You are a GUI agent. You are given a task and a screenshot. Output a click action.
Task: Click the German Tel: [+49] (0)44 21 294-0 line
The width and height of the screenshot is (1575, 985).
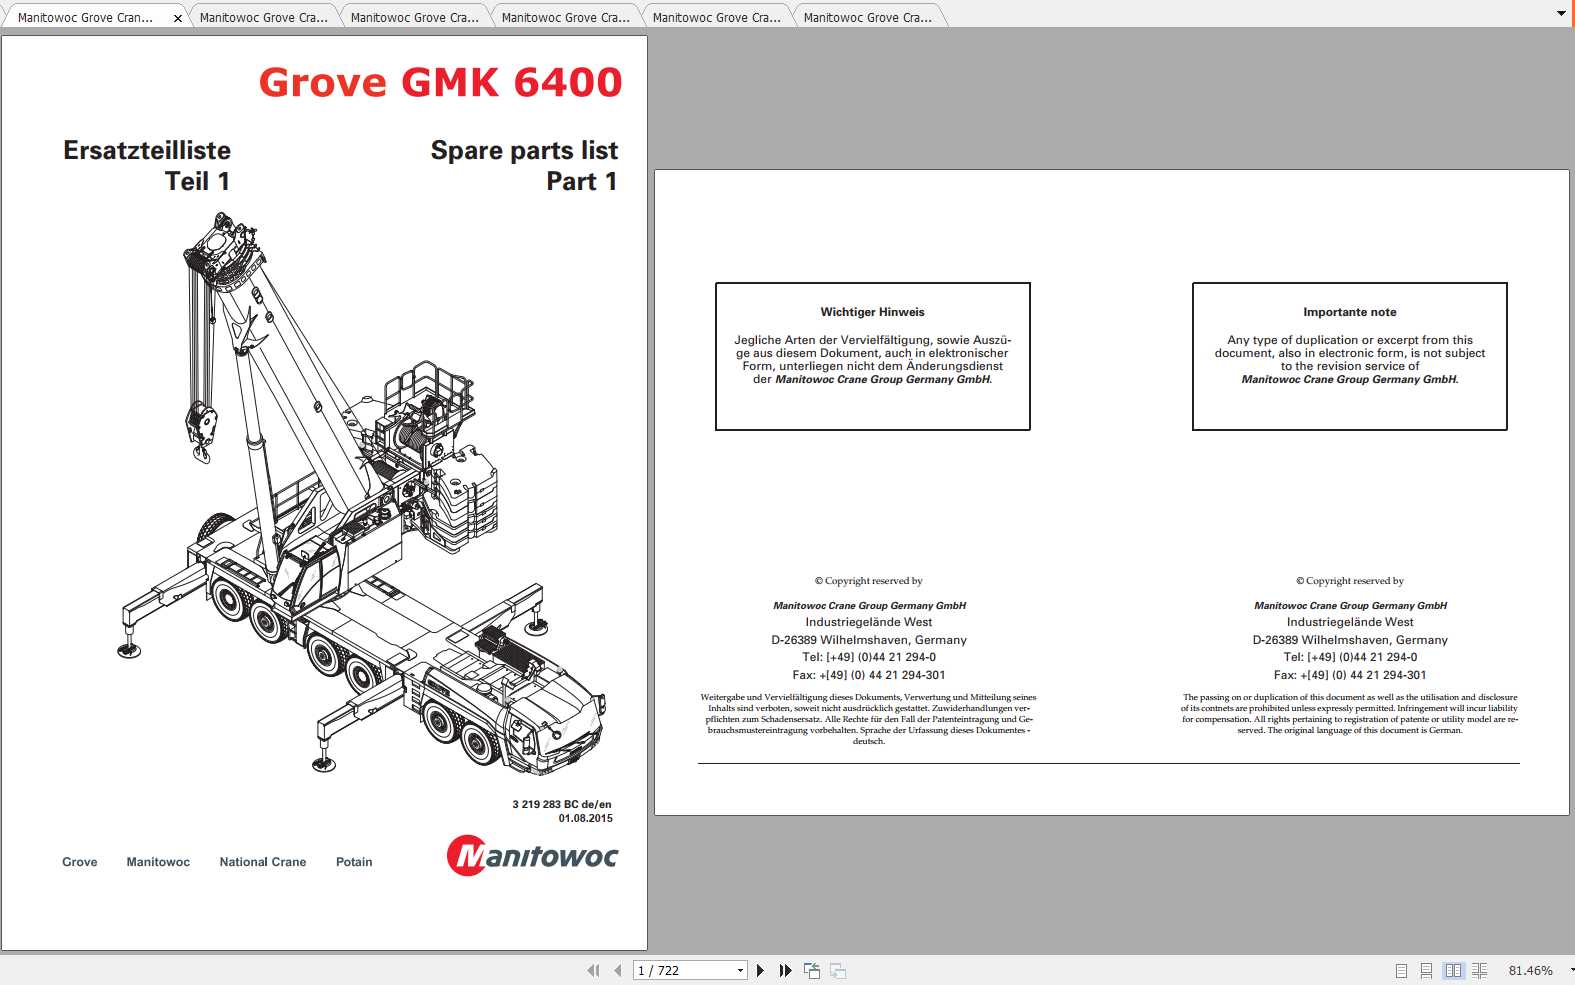(x=869, y=657)
